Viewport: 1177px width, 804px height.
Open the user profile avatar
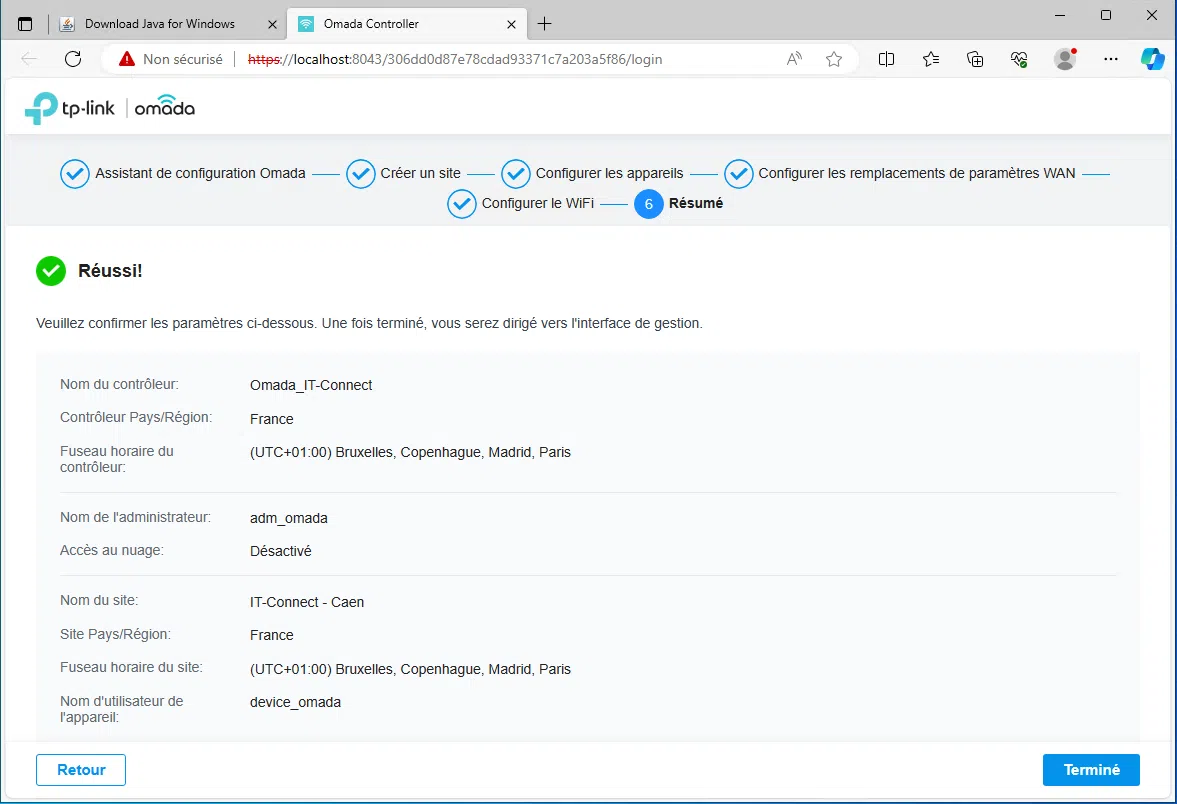click(x=1065, y=59)
